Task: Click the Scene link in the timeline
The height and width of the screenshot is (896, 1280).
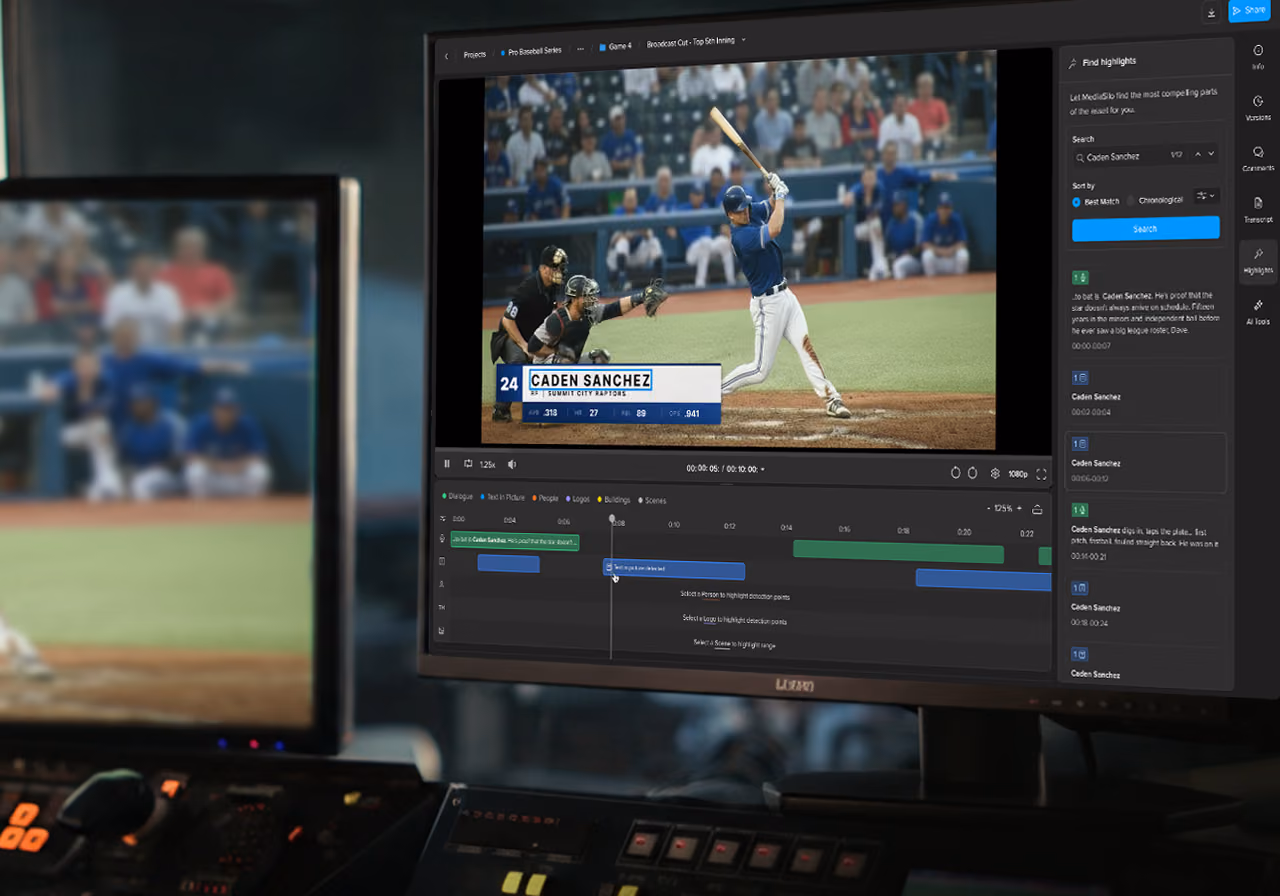Action: (x=724, y=644)
